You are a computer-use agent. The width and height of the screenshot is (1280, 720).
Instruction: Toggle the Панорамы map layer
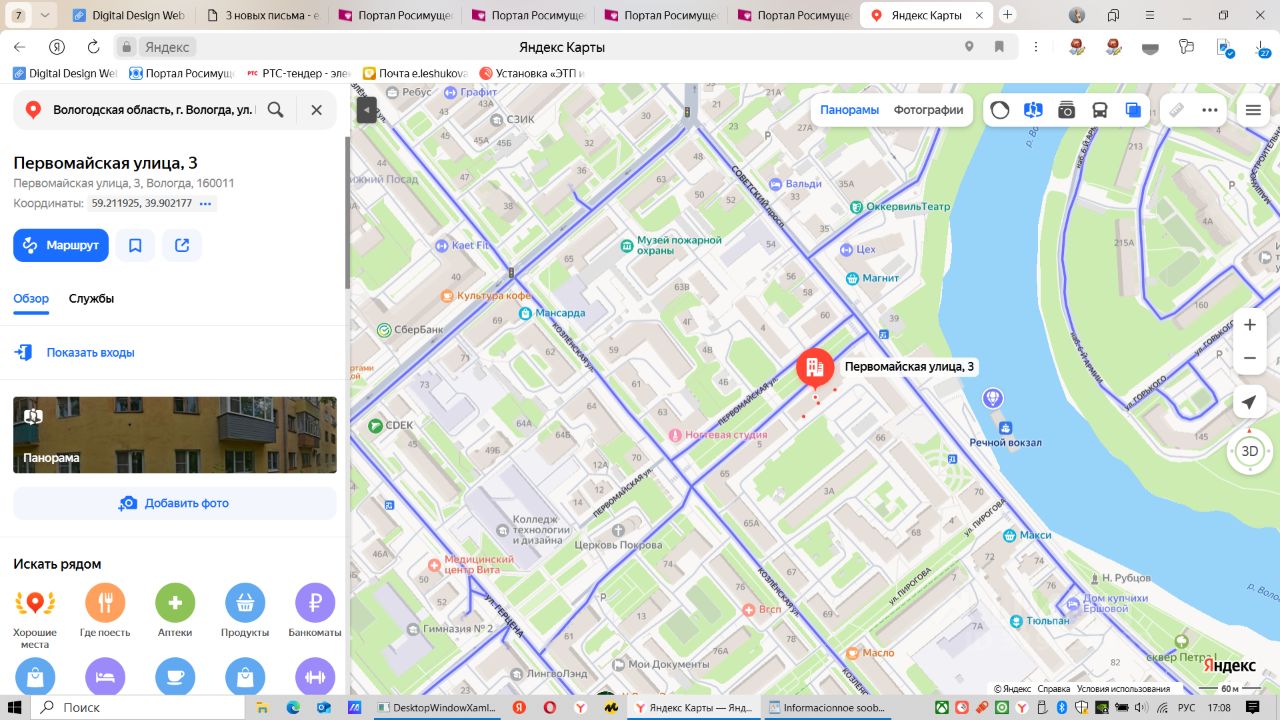pyautogui.click(x=850, y=110)
